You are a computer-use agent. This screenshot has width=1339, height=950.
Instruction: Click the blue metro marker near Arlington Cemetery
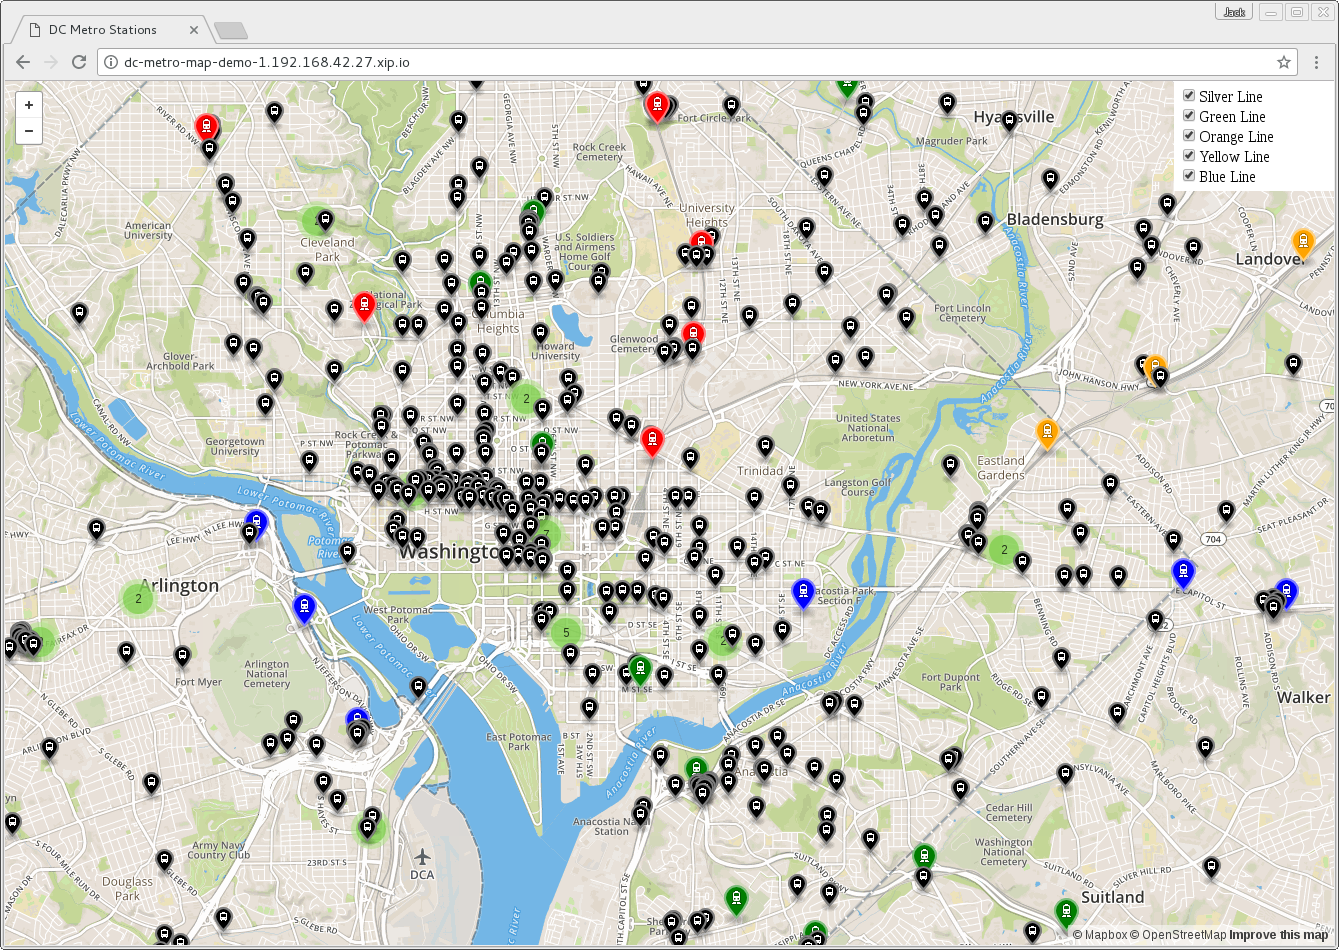coord(304,607)
